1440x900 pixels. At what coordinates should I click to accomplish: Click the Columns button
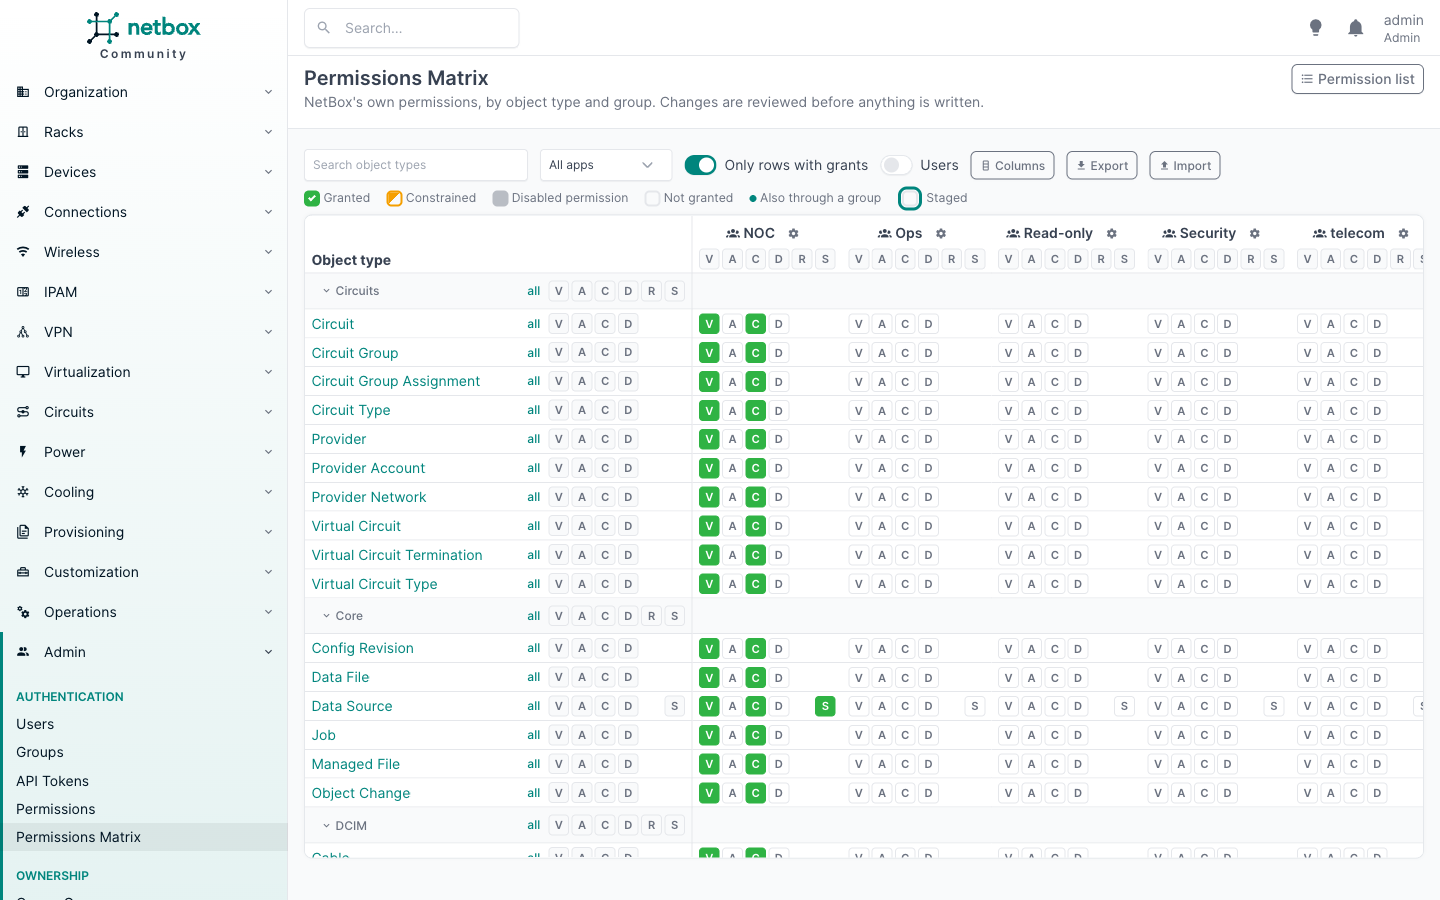tap(1012, 165)
